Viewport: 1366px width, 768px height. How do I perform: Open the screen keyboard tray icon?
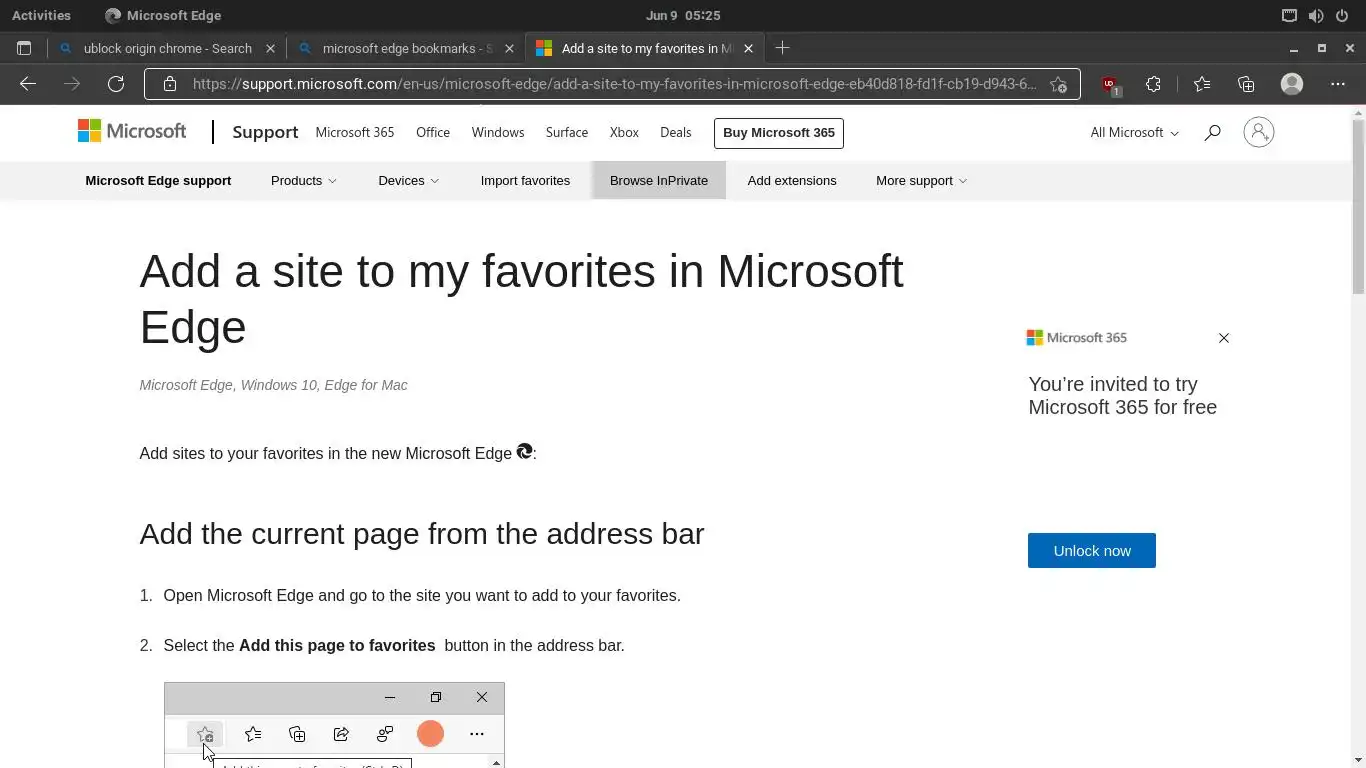(x=1290, y=15)
